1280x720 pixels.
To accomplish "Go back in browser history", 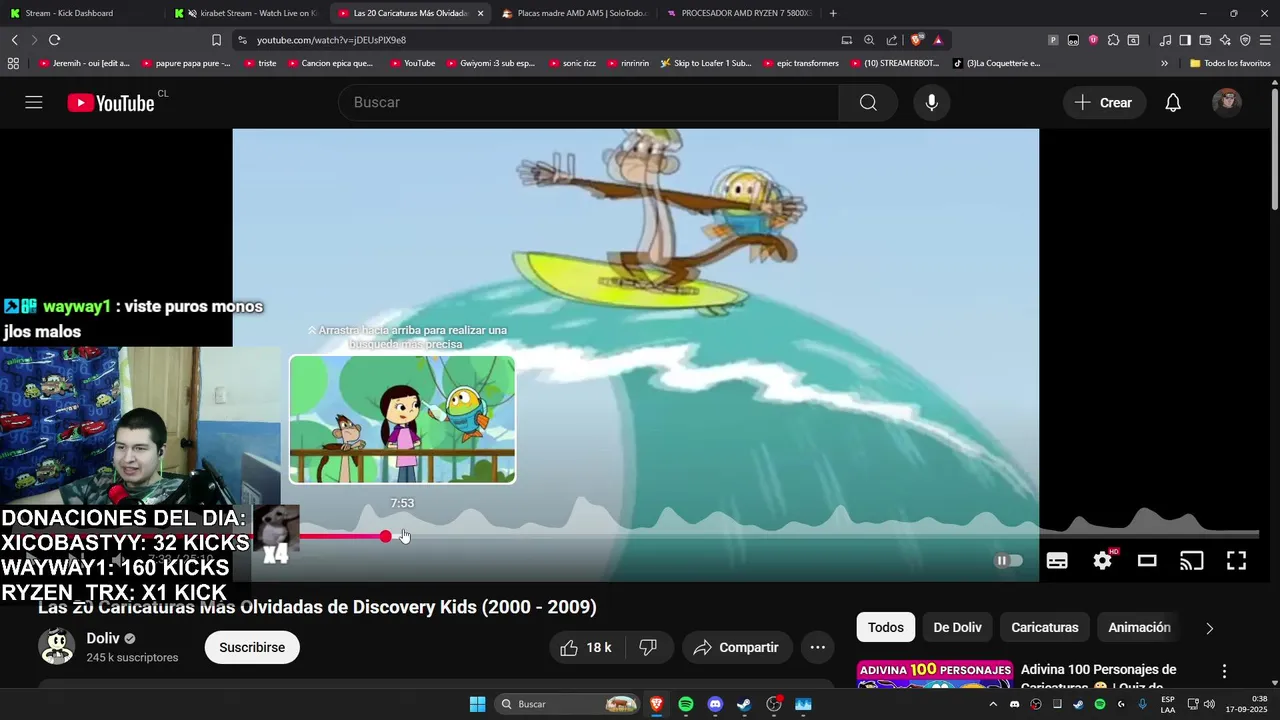I will click(x=14, y=40).
